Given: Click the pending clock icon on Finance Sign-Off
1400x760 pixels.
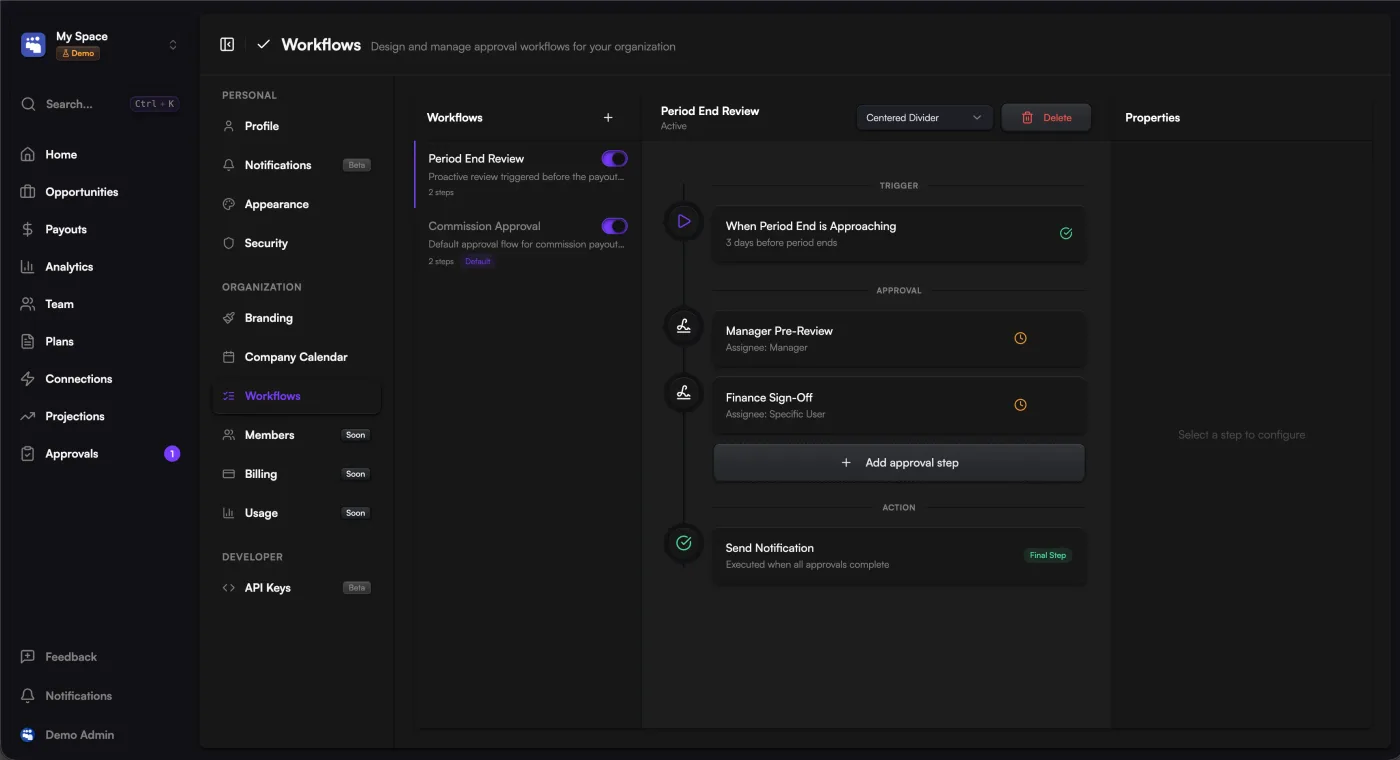Looking at the screenshot, I should pos(1020,405).
